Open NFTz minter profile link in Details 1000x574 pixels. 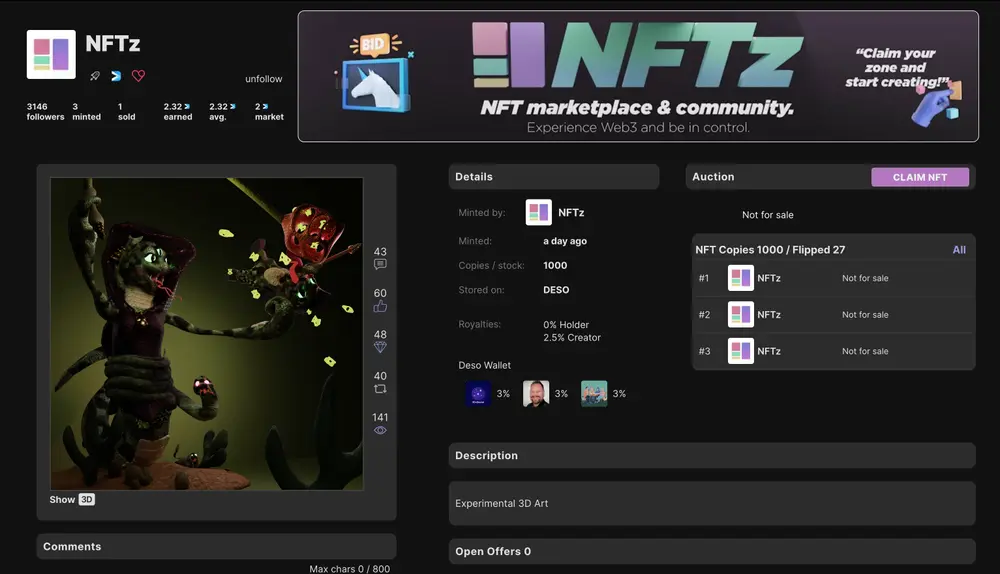(x=571, y=212)
